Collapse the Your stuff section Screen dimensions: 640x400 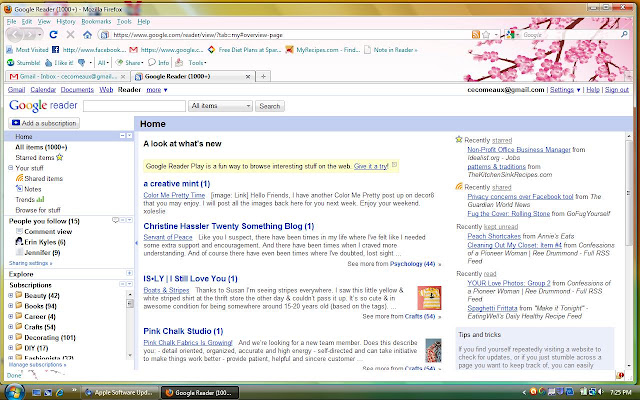click(11, 168)
